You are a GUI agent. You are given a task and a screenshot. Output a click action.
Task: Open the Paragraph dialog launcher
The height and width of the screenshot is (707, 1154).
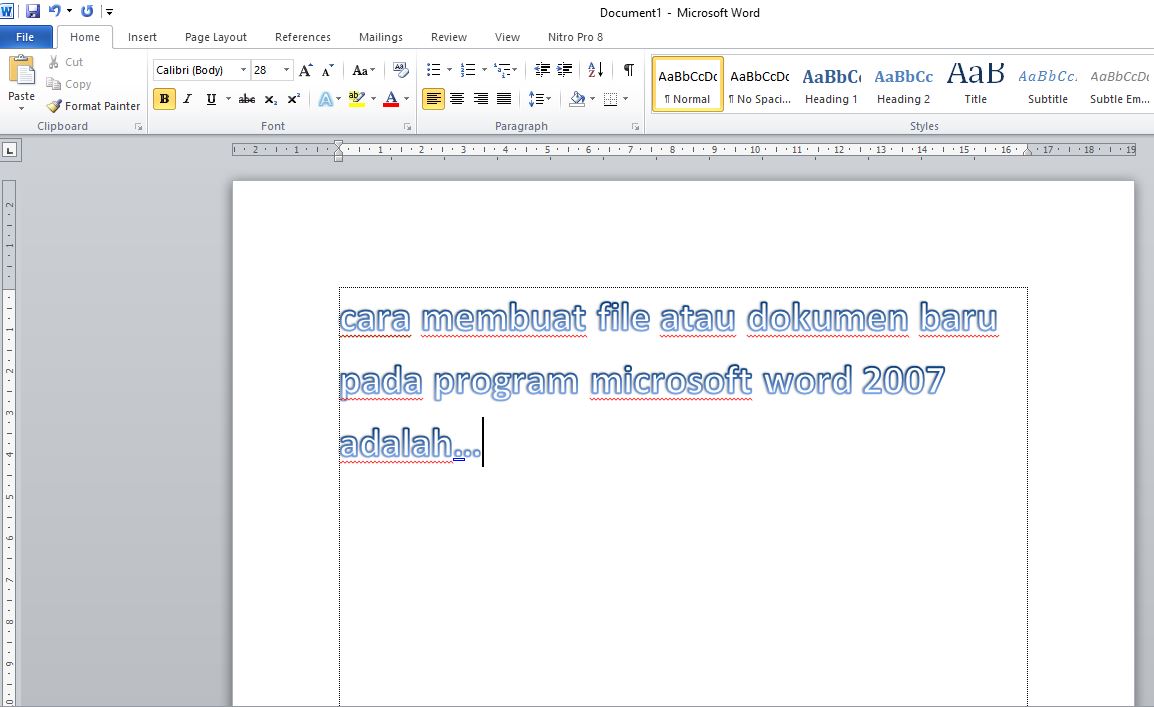(x=635, y=127)
